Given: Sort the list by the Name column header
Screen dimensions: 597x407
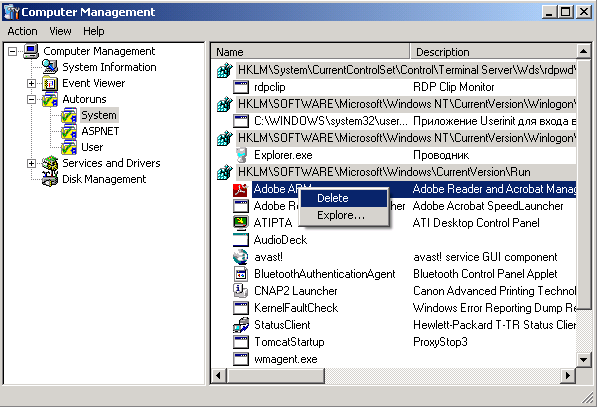Looking at the screenshot, I should click(x=310, y=52).
